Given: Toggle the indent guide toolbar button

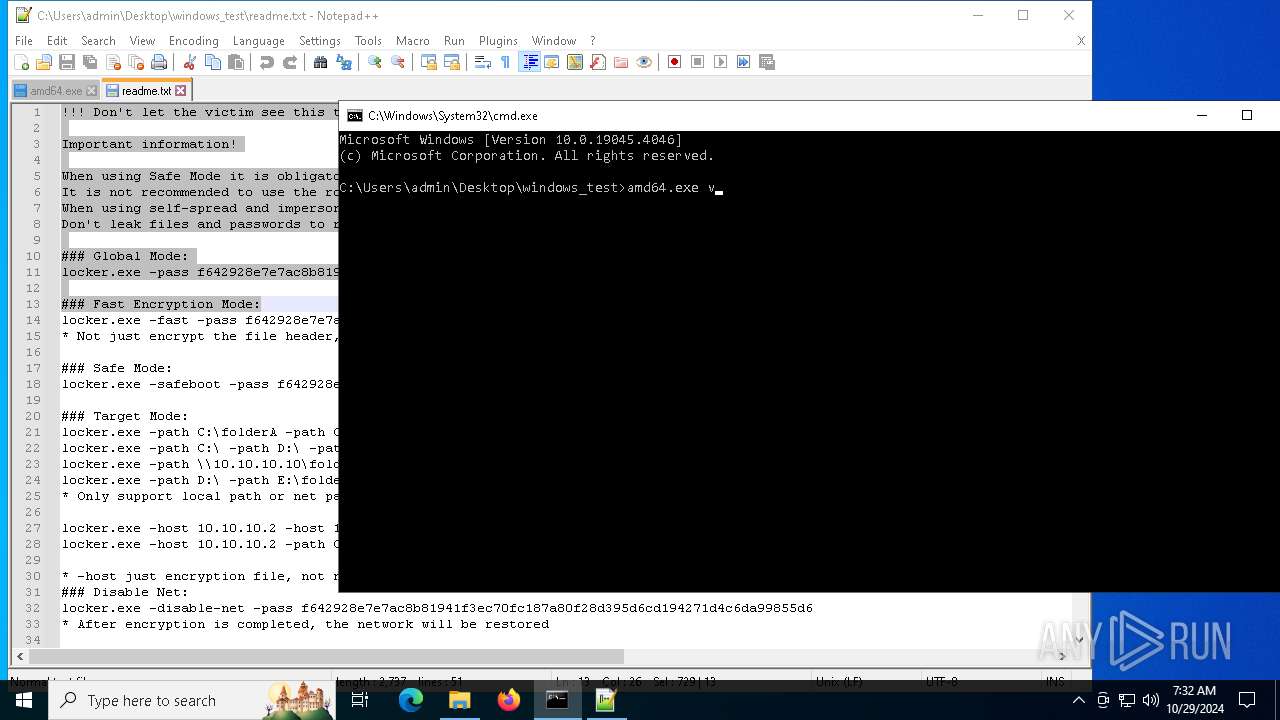Looking at the screenshot, I should click(x=529, y=62).
